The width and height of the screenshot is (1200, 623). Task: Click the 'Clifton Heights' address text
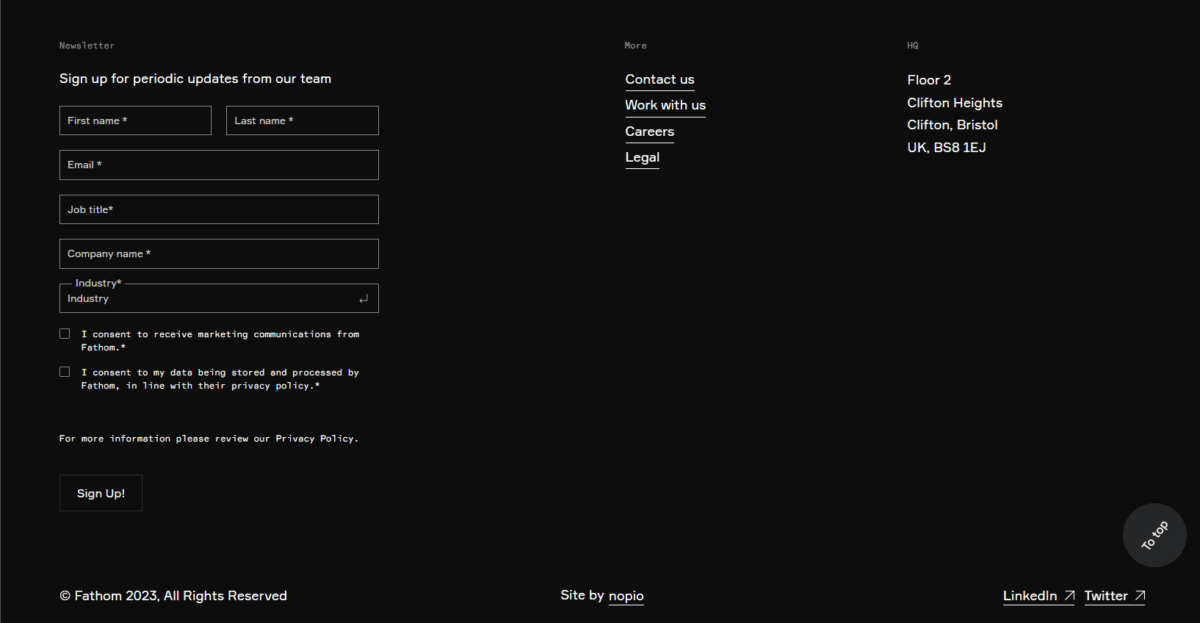click(x=955, y=103)
